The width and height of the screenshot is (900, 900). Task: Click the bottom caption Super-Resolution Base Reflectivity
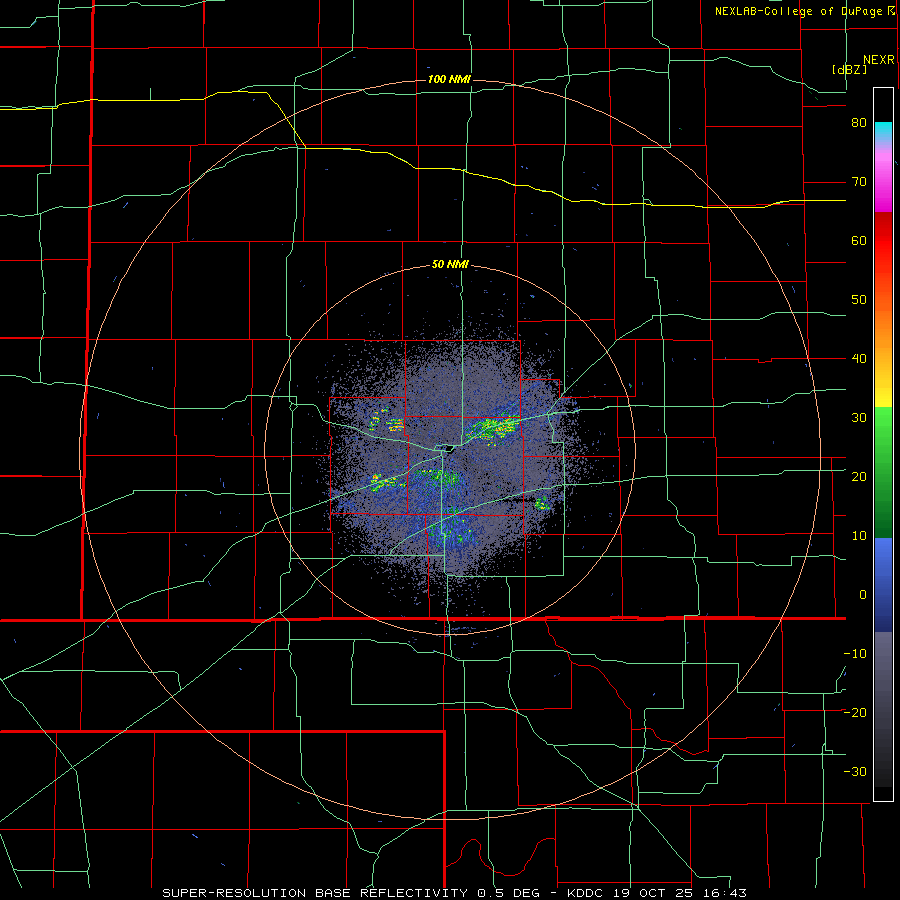(x=455, y=893)
